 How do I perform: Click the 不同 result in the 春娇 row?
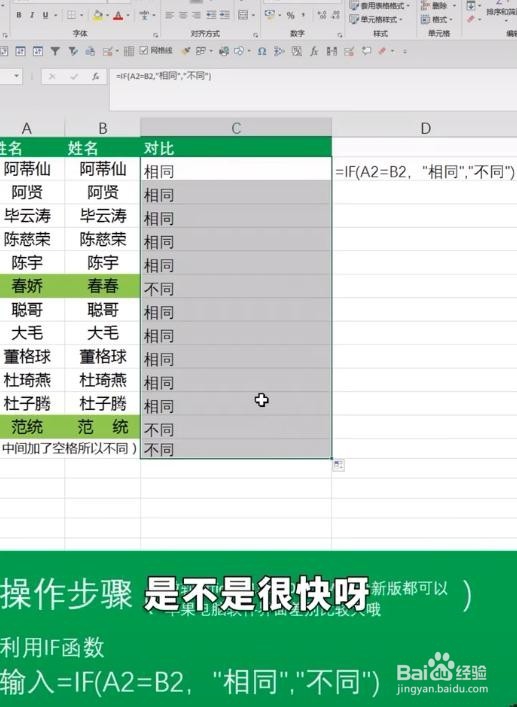[x=236, y=288]
